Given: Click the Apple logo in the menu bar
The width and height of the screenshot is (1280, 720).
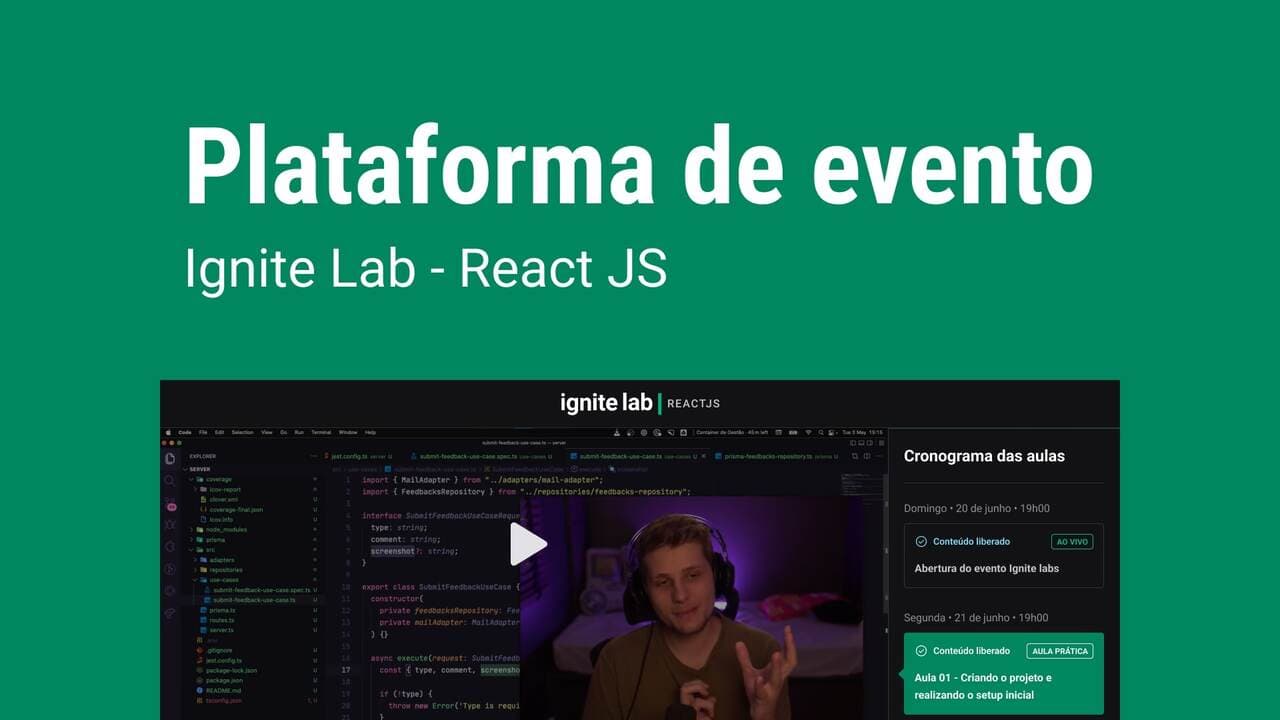Looking at the screenshot, I should [x=168, y=432].
